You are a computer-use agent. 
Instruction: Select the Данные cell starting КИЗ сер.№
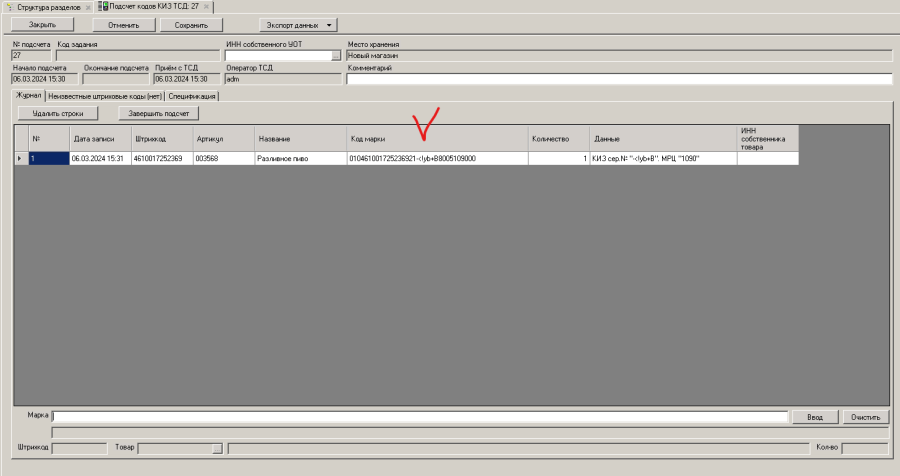click(x=664, y=158)
